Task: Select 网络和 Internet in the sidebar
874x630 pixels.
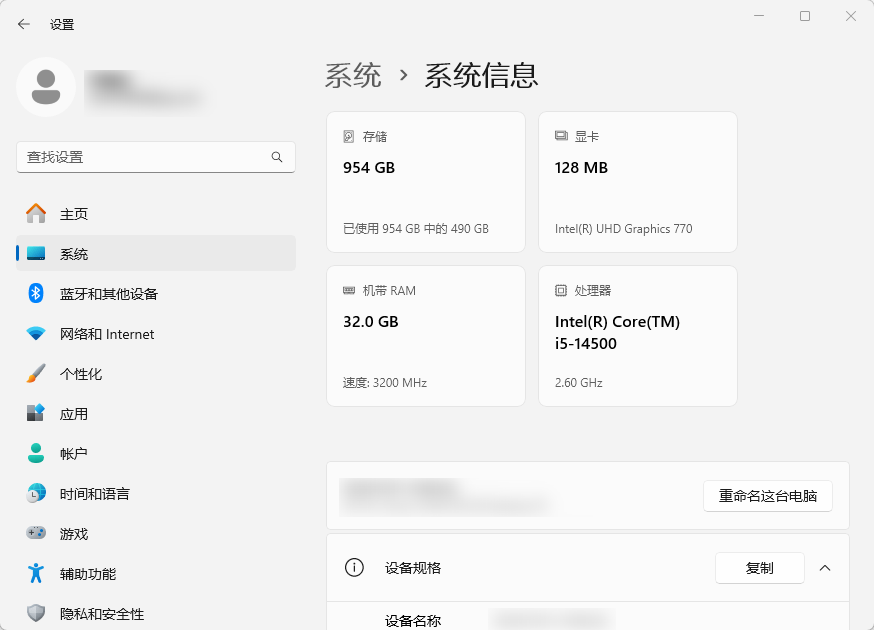Action: pos(104,333)
